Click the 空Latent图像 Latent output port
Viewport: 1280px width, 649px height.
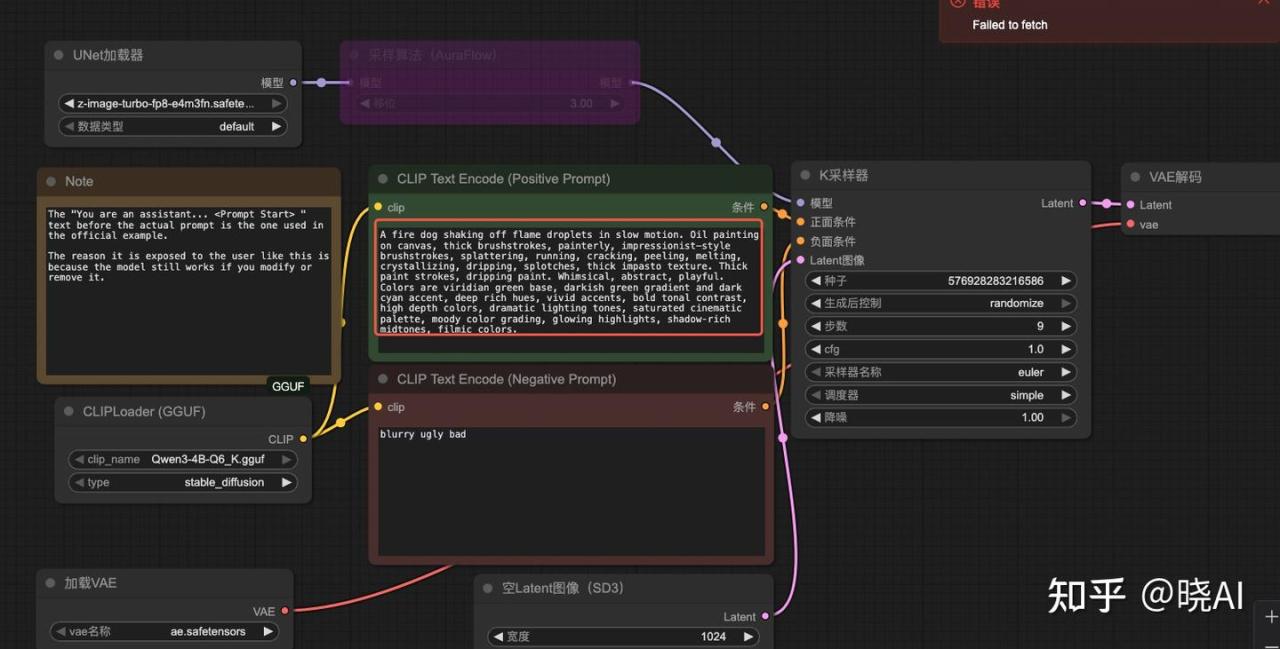click(765, 616)
